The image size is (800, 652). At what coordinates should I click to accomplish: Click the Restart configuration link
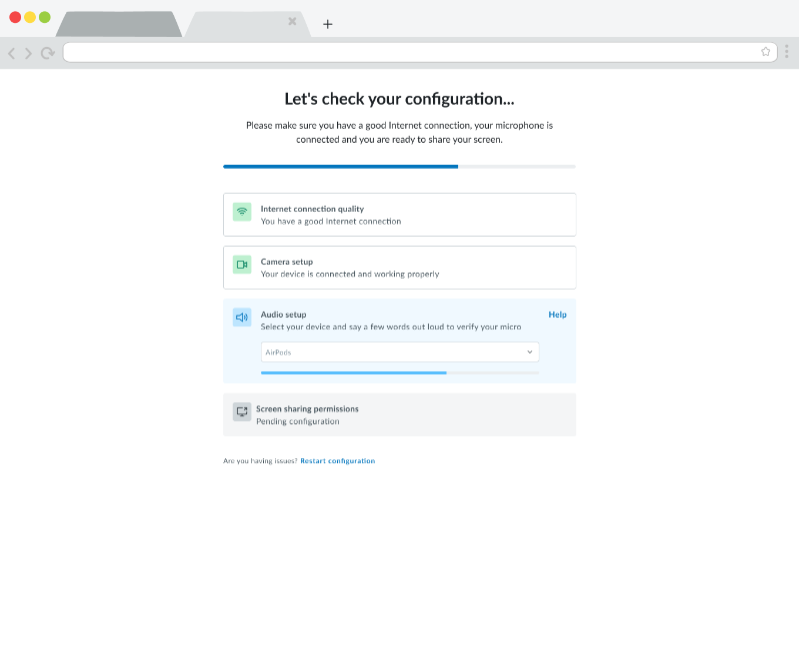pos(338,461)
